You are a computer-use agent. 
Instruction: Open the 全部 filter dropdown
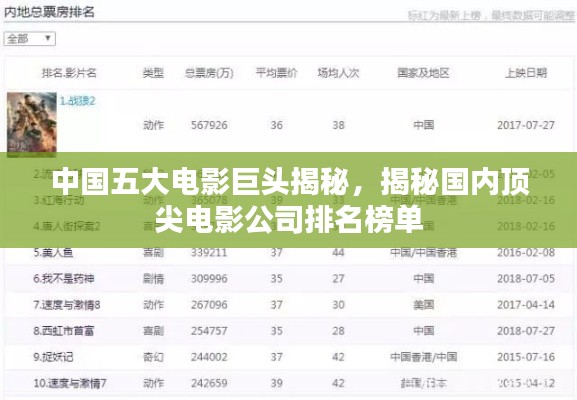point(29,39)
